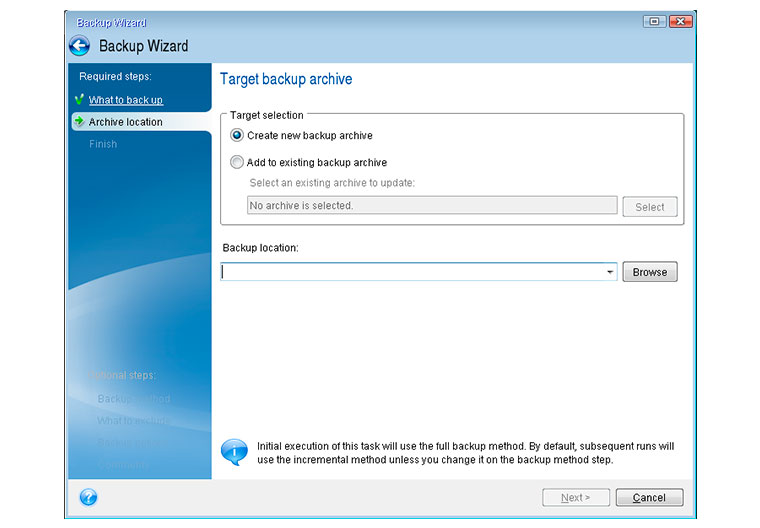
Task: Click the Target backup archive heading
Action: click(286, 79)
